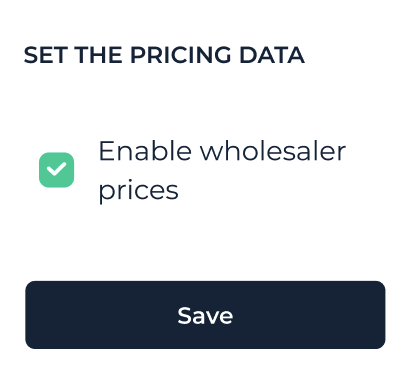Click the tick mark inside the green box

(56, 169)
